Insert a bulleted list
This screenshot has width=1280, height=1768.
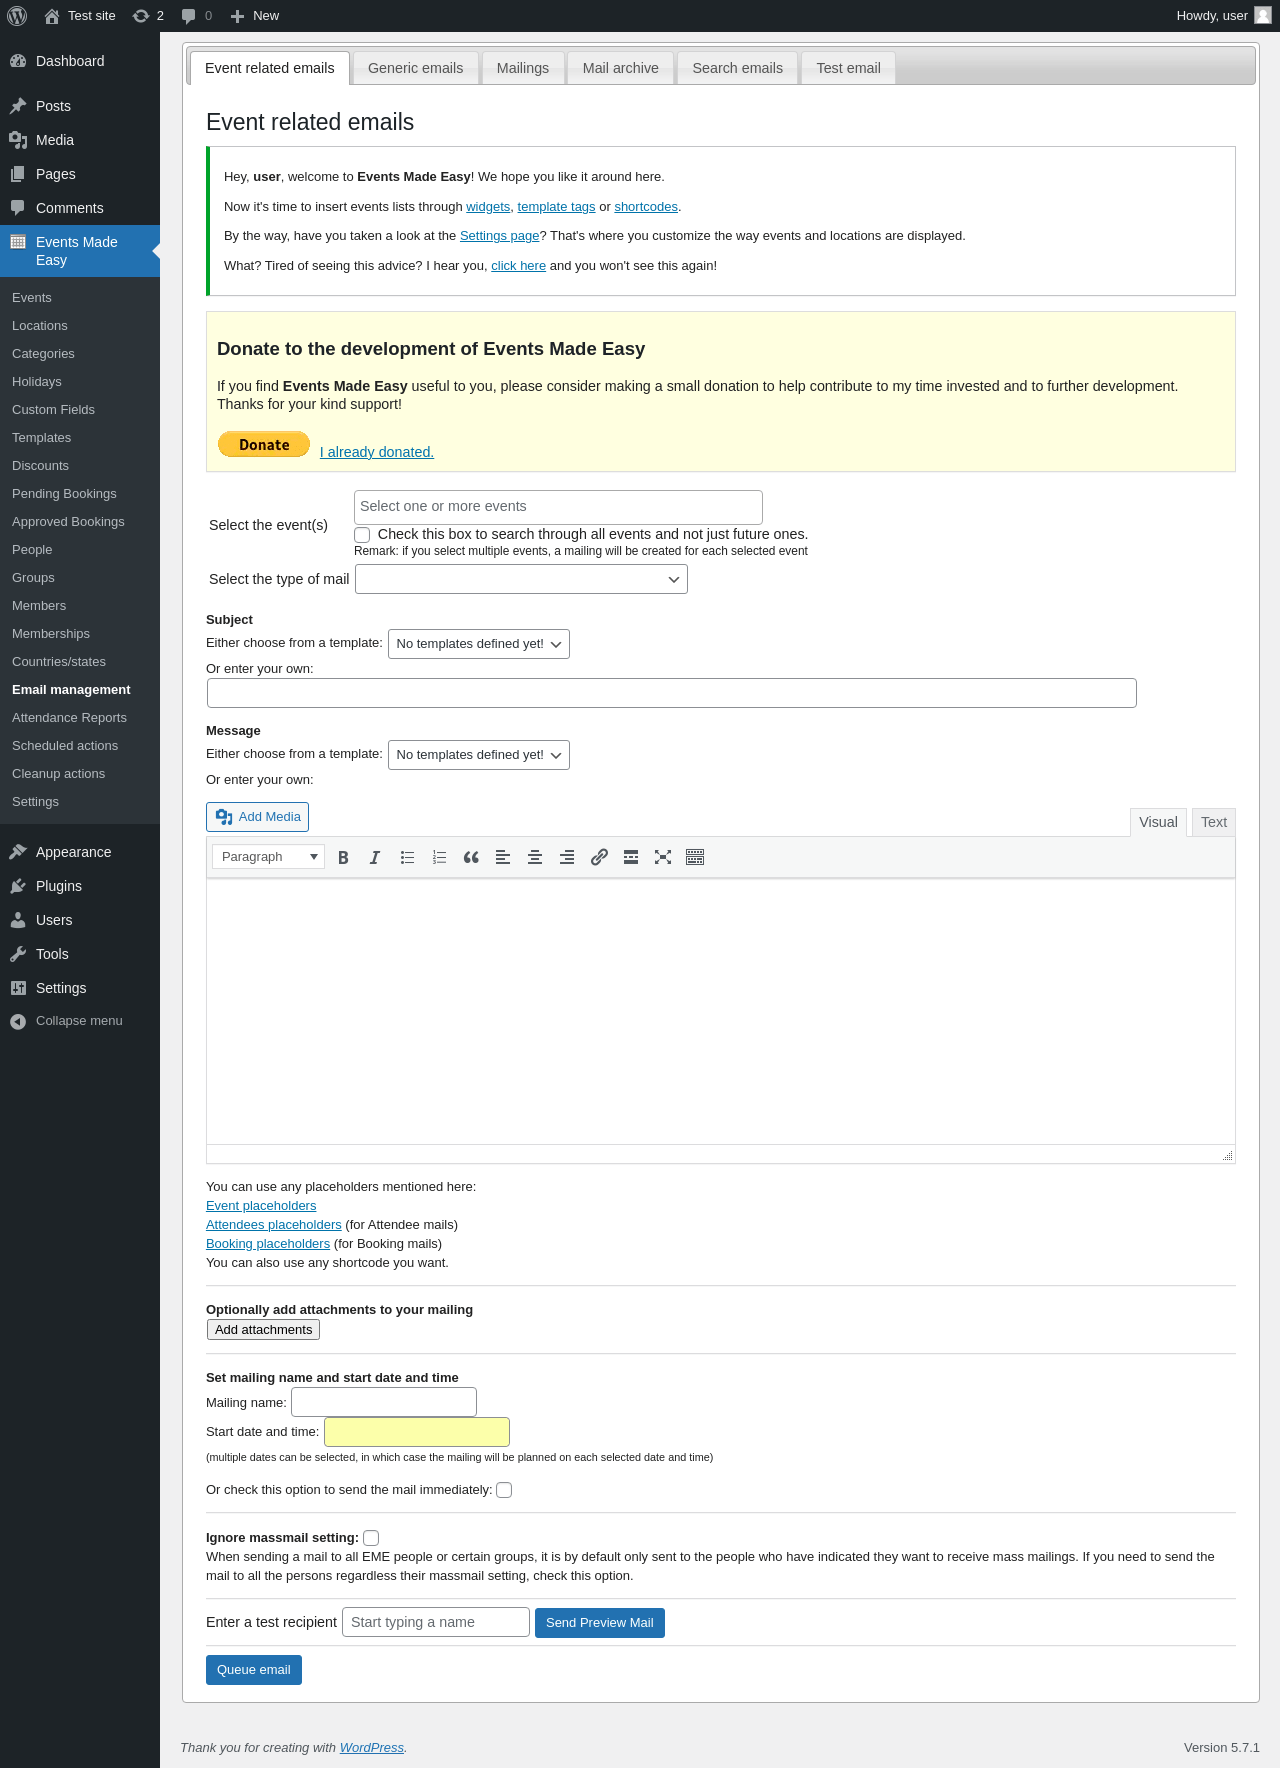click(x=407, y=857)
